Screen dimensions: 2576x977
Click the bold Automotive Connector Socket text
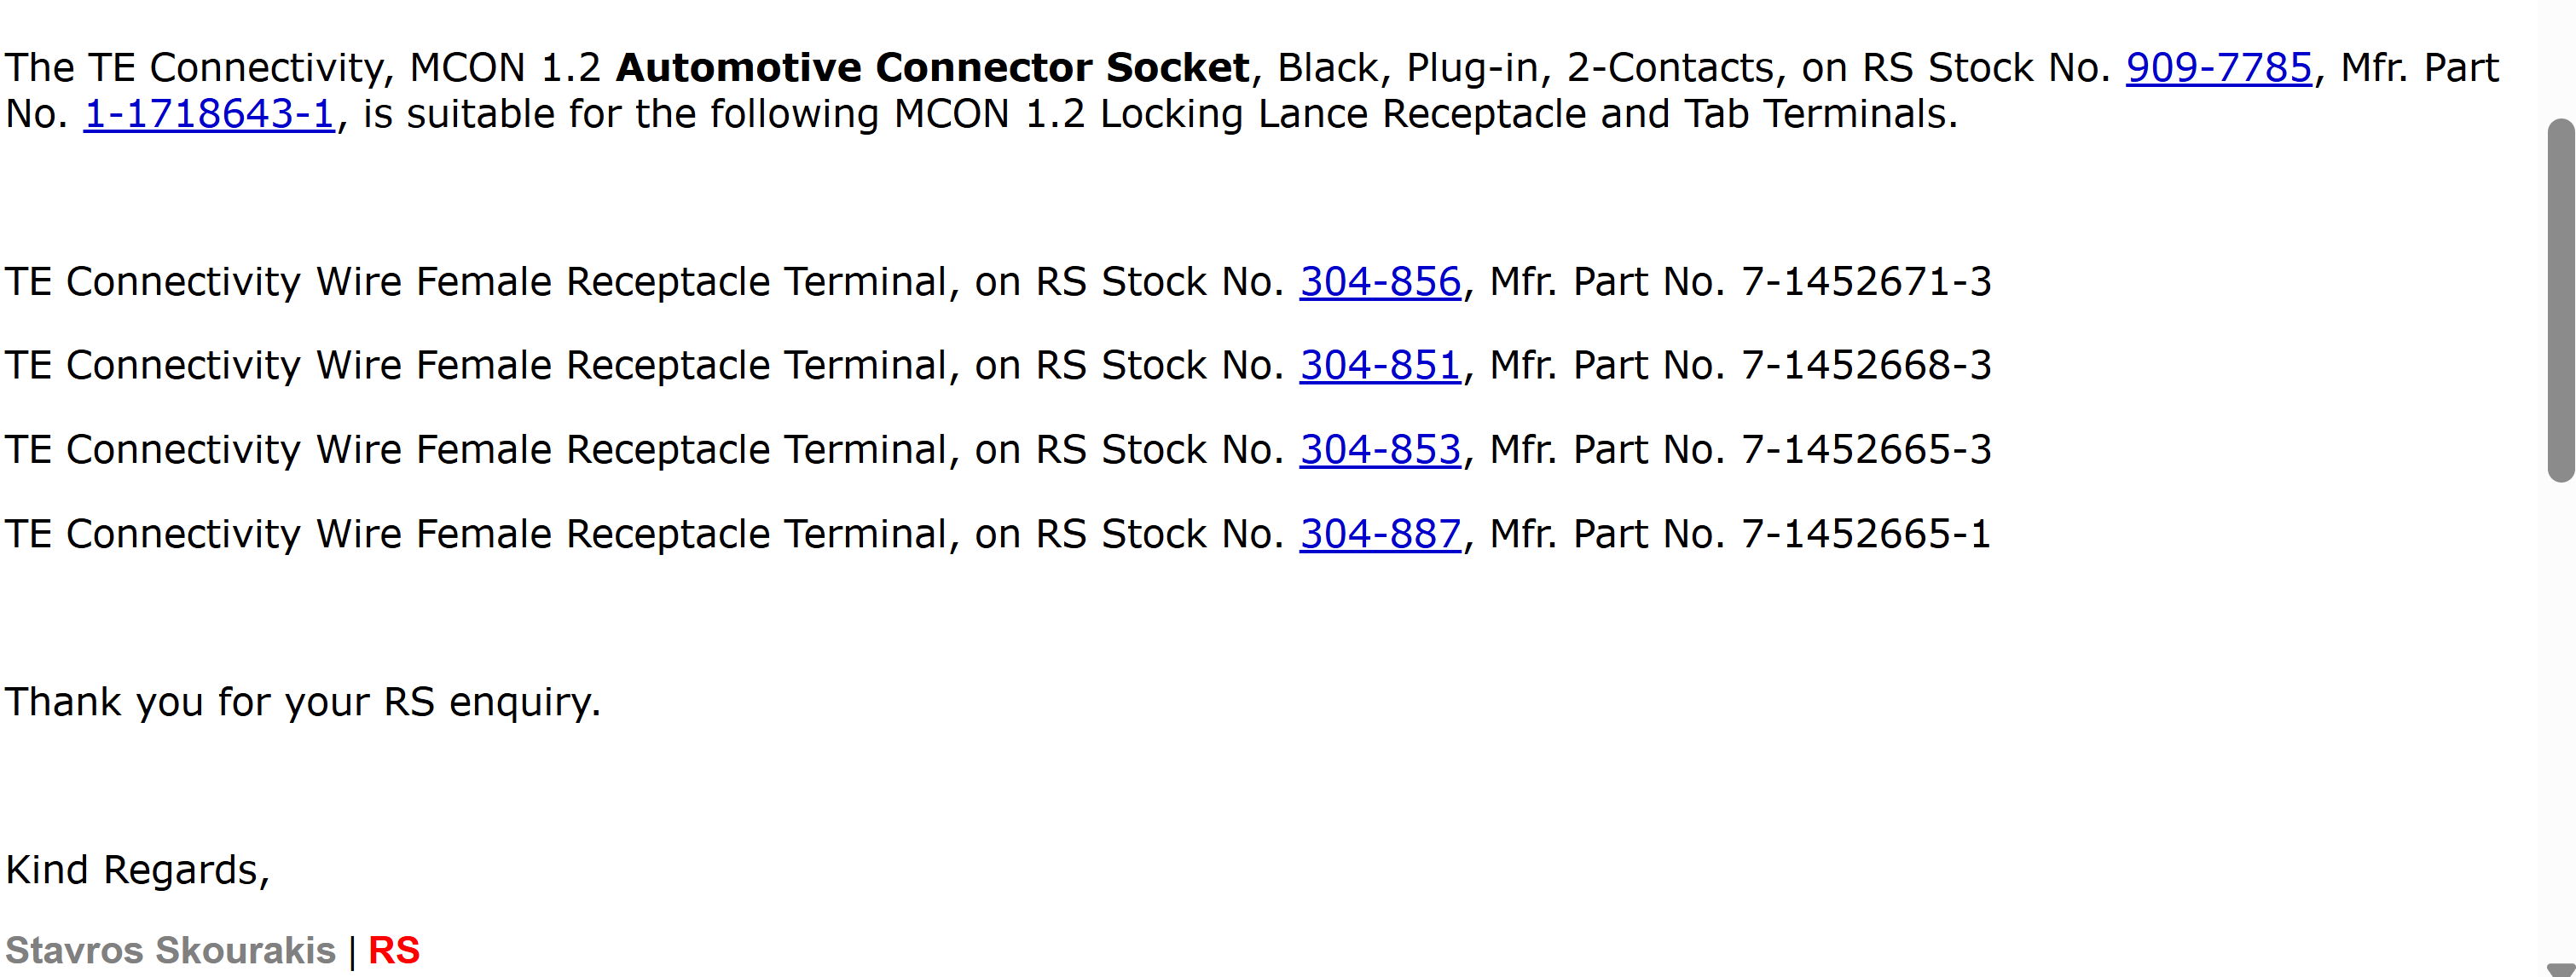point(932,68)
